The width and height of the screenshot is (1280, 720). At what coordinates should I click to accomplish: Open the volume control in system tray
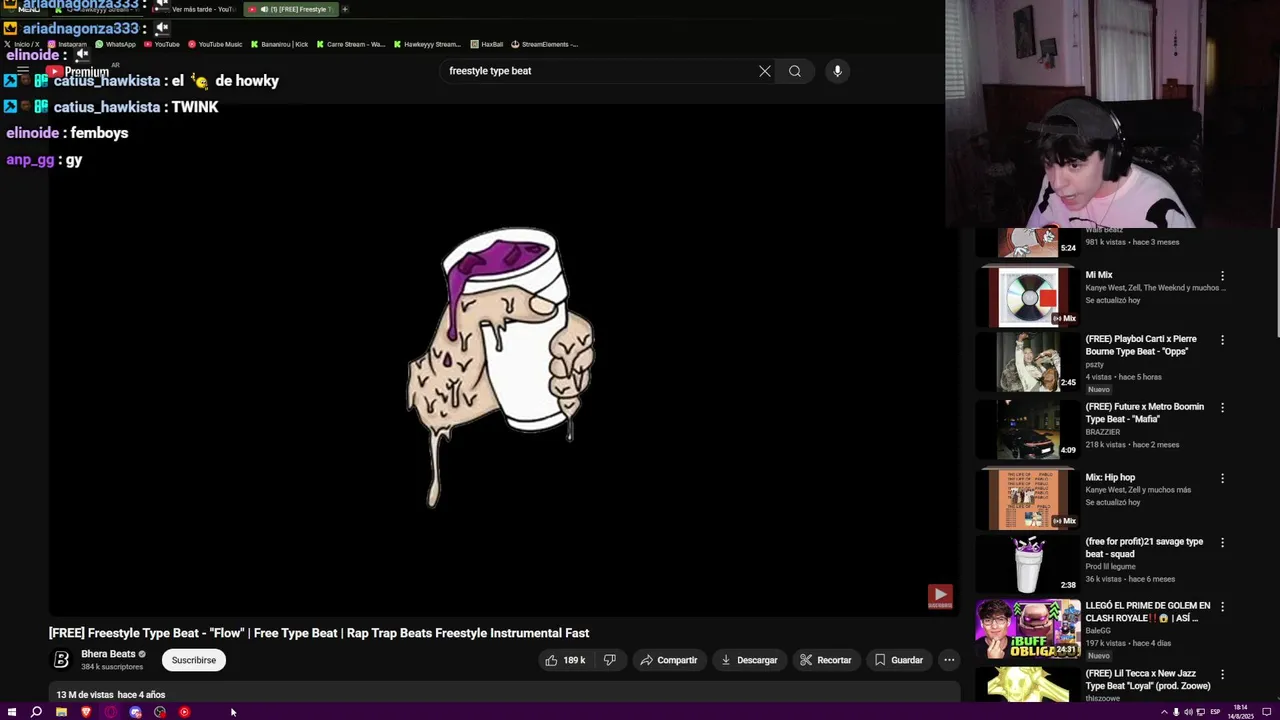(x=1189, y=712)
